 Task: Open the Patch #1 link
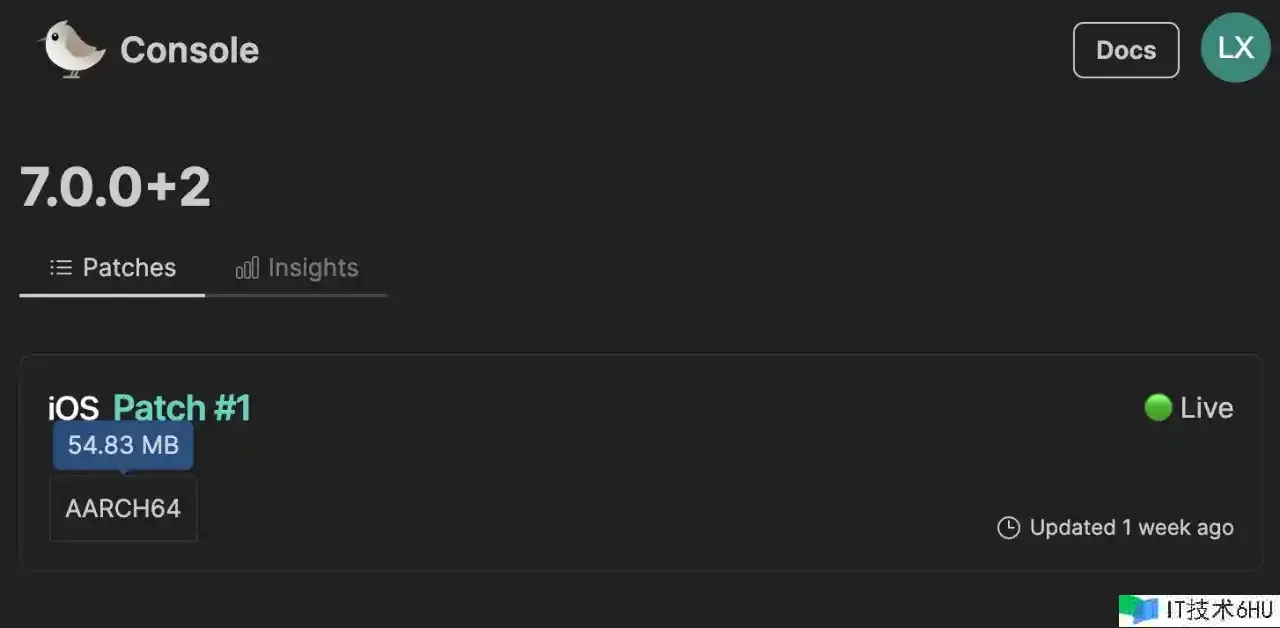point(181,408)
